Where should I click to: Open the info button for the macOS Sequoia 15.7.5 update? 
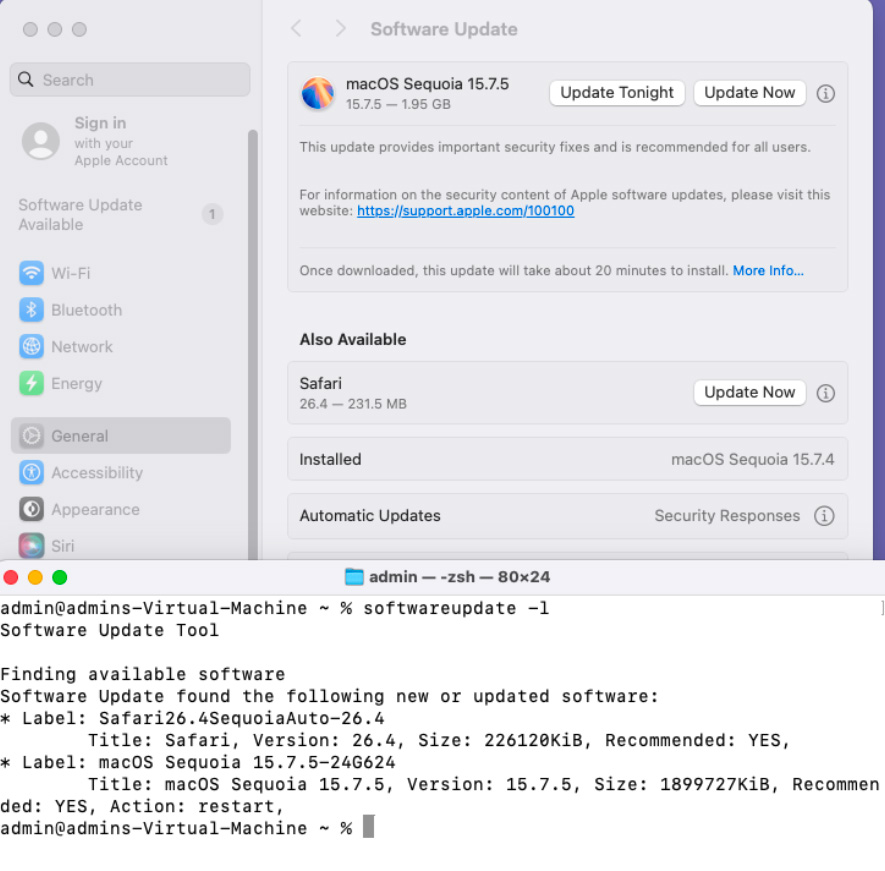(825, 94)
